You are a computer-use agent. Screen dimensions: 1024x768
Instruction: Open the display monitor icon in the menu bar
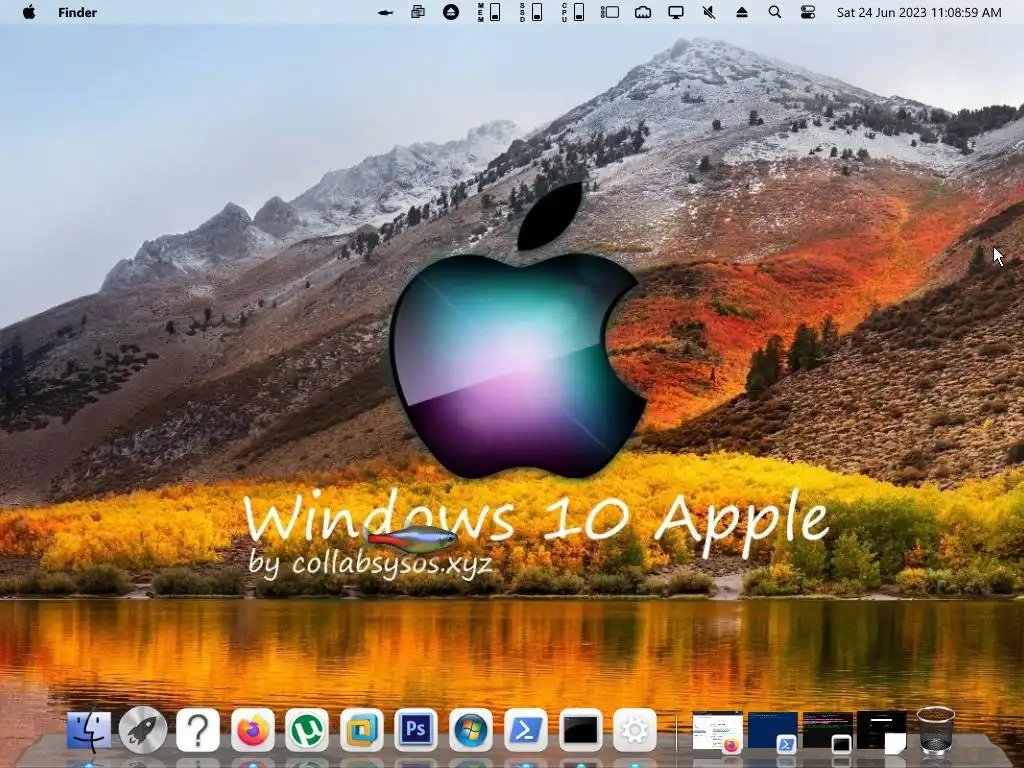(x=676, y=12)
